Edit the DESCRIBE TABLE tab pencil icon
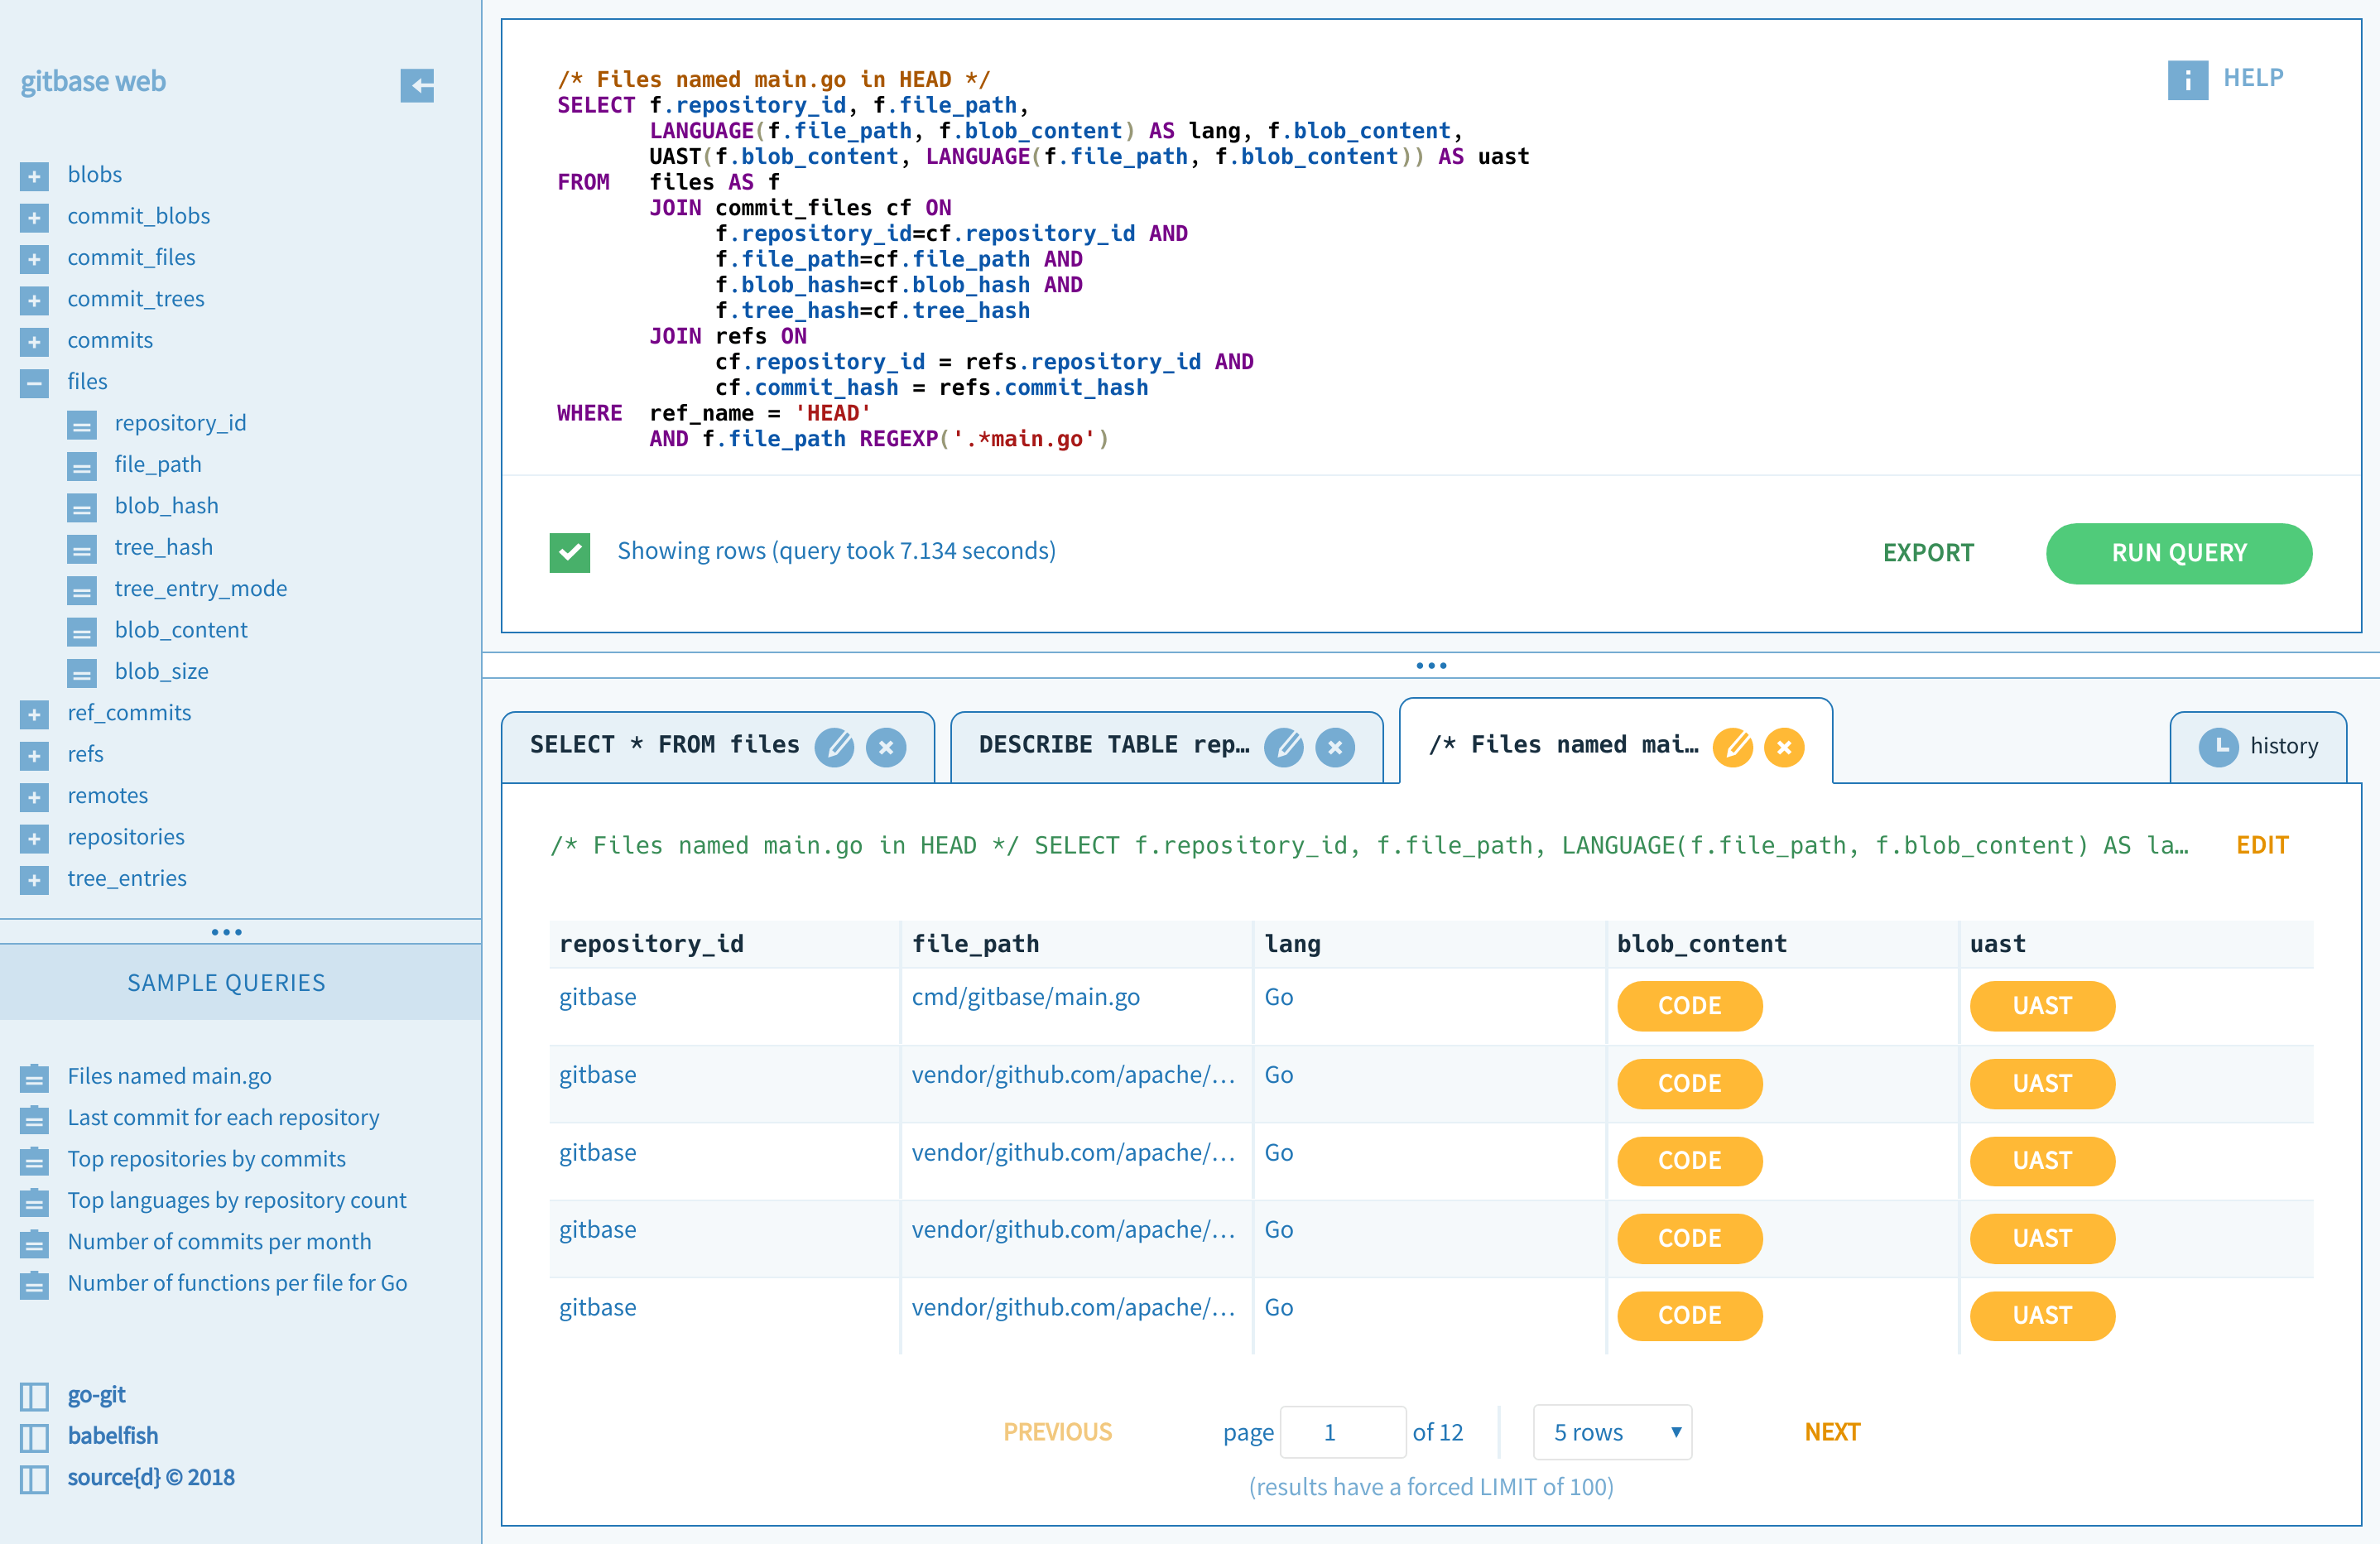The width and height of the screenshot is (2380, 1544). pos(1283,747)
